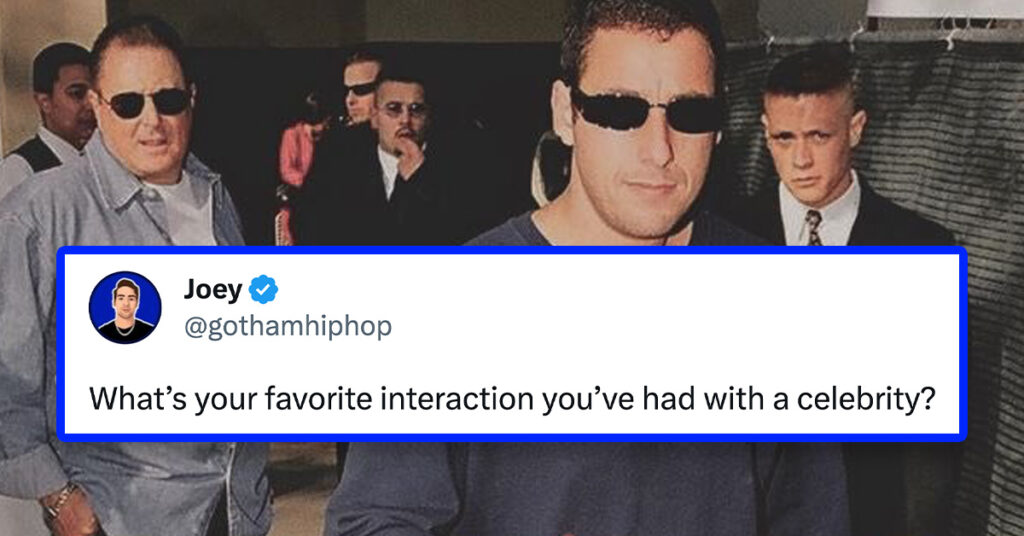1024x536 pixels.
Task: Click the bracelet on the denim man's wrist
Action: coord(57,499)
